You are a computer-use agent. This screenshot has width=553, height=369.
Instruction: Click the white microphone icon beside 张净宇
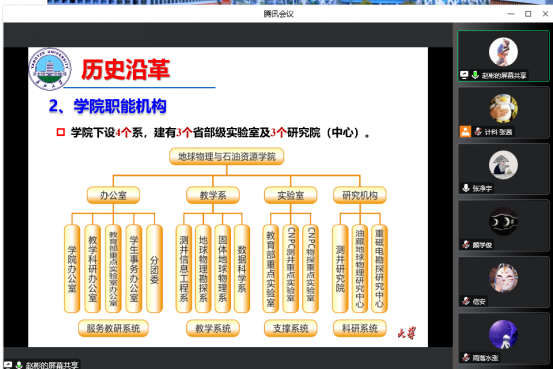point(466,188)
